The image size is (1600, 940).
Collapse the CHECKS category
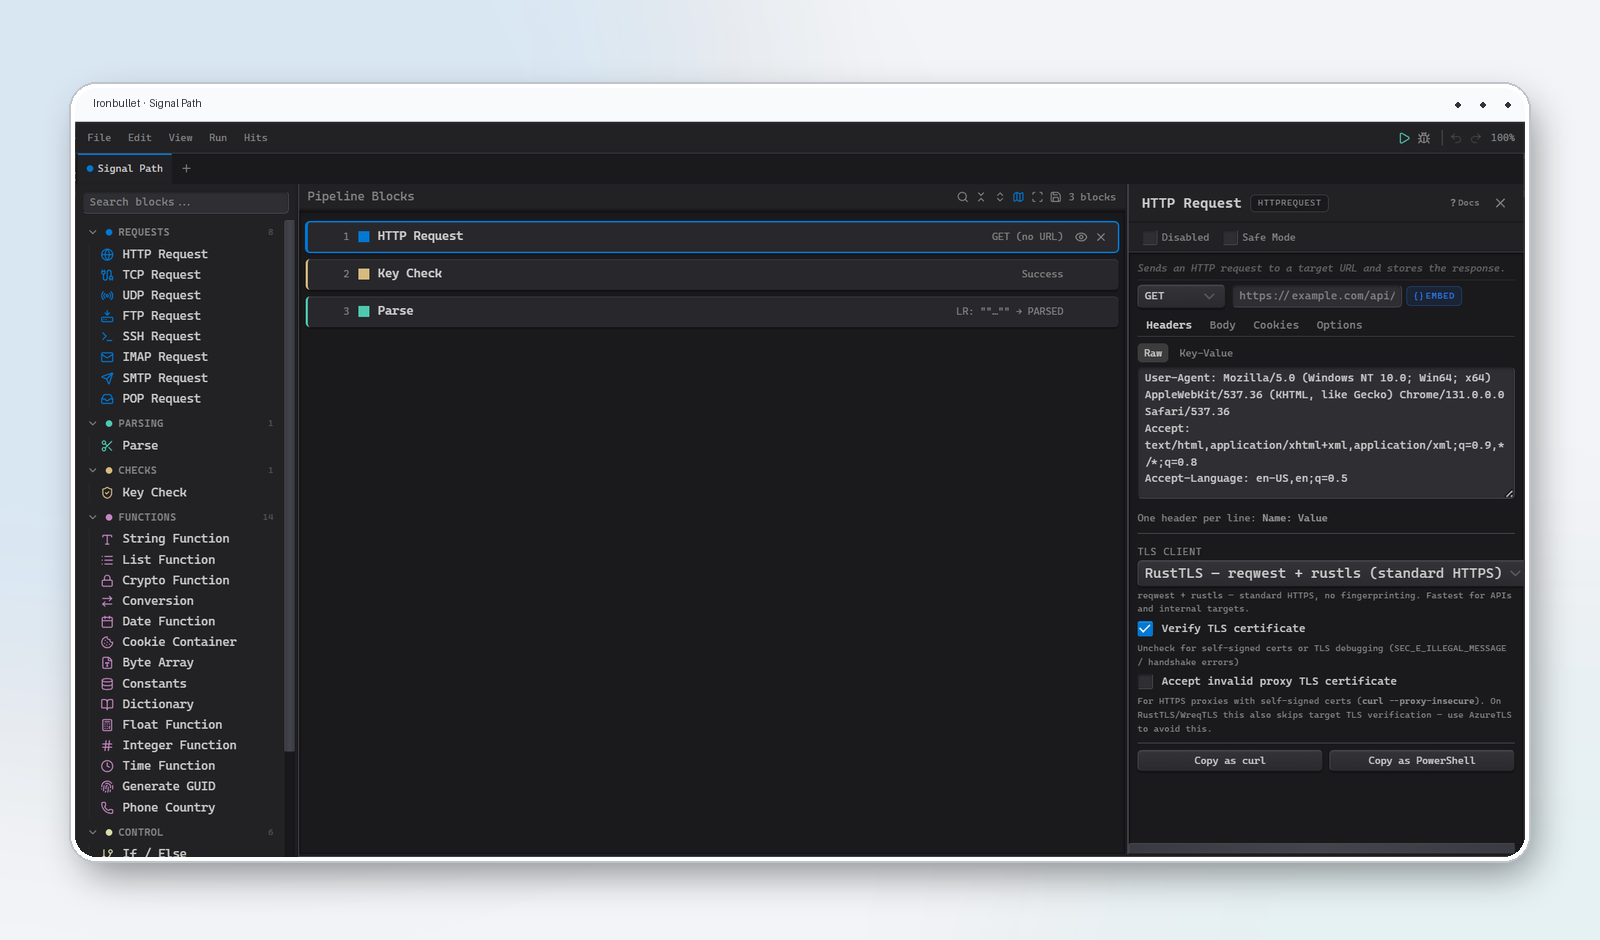93,471
